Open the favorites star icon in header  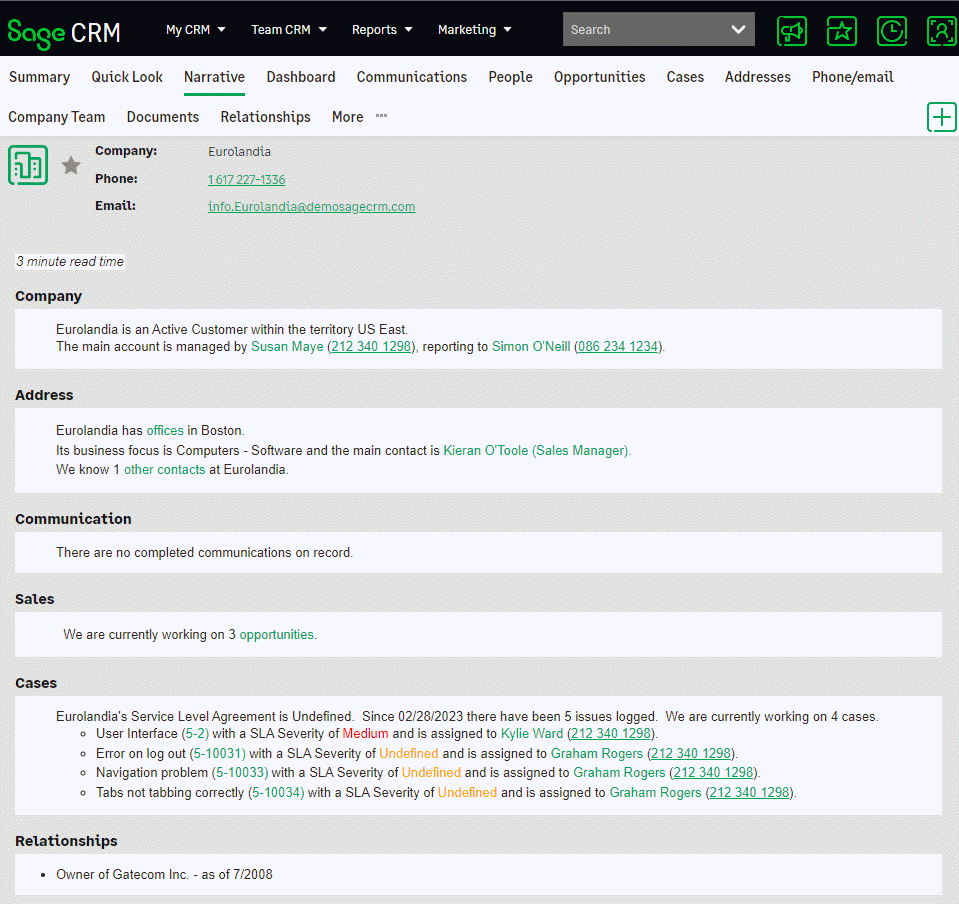(x=842, y=31)
